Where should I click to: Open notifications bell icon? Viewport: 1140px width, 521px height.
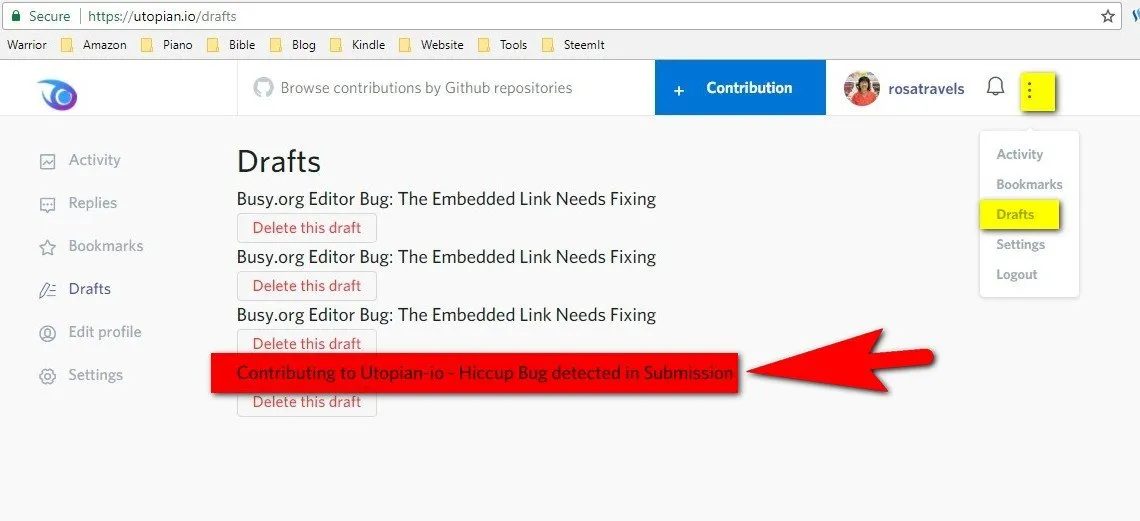[x=995, y=87]
